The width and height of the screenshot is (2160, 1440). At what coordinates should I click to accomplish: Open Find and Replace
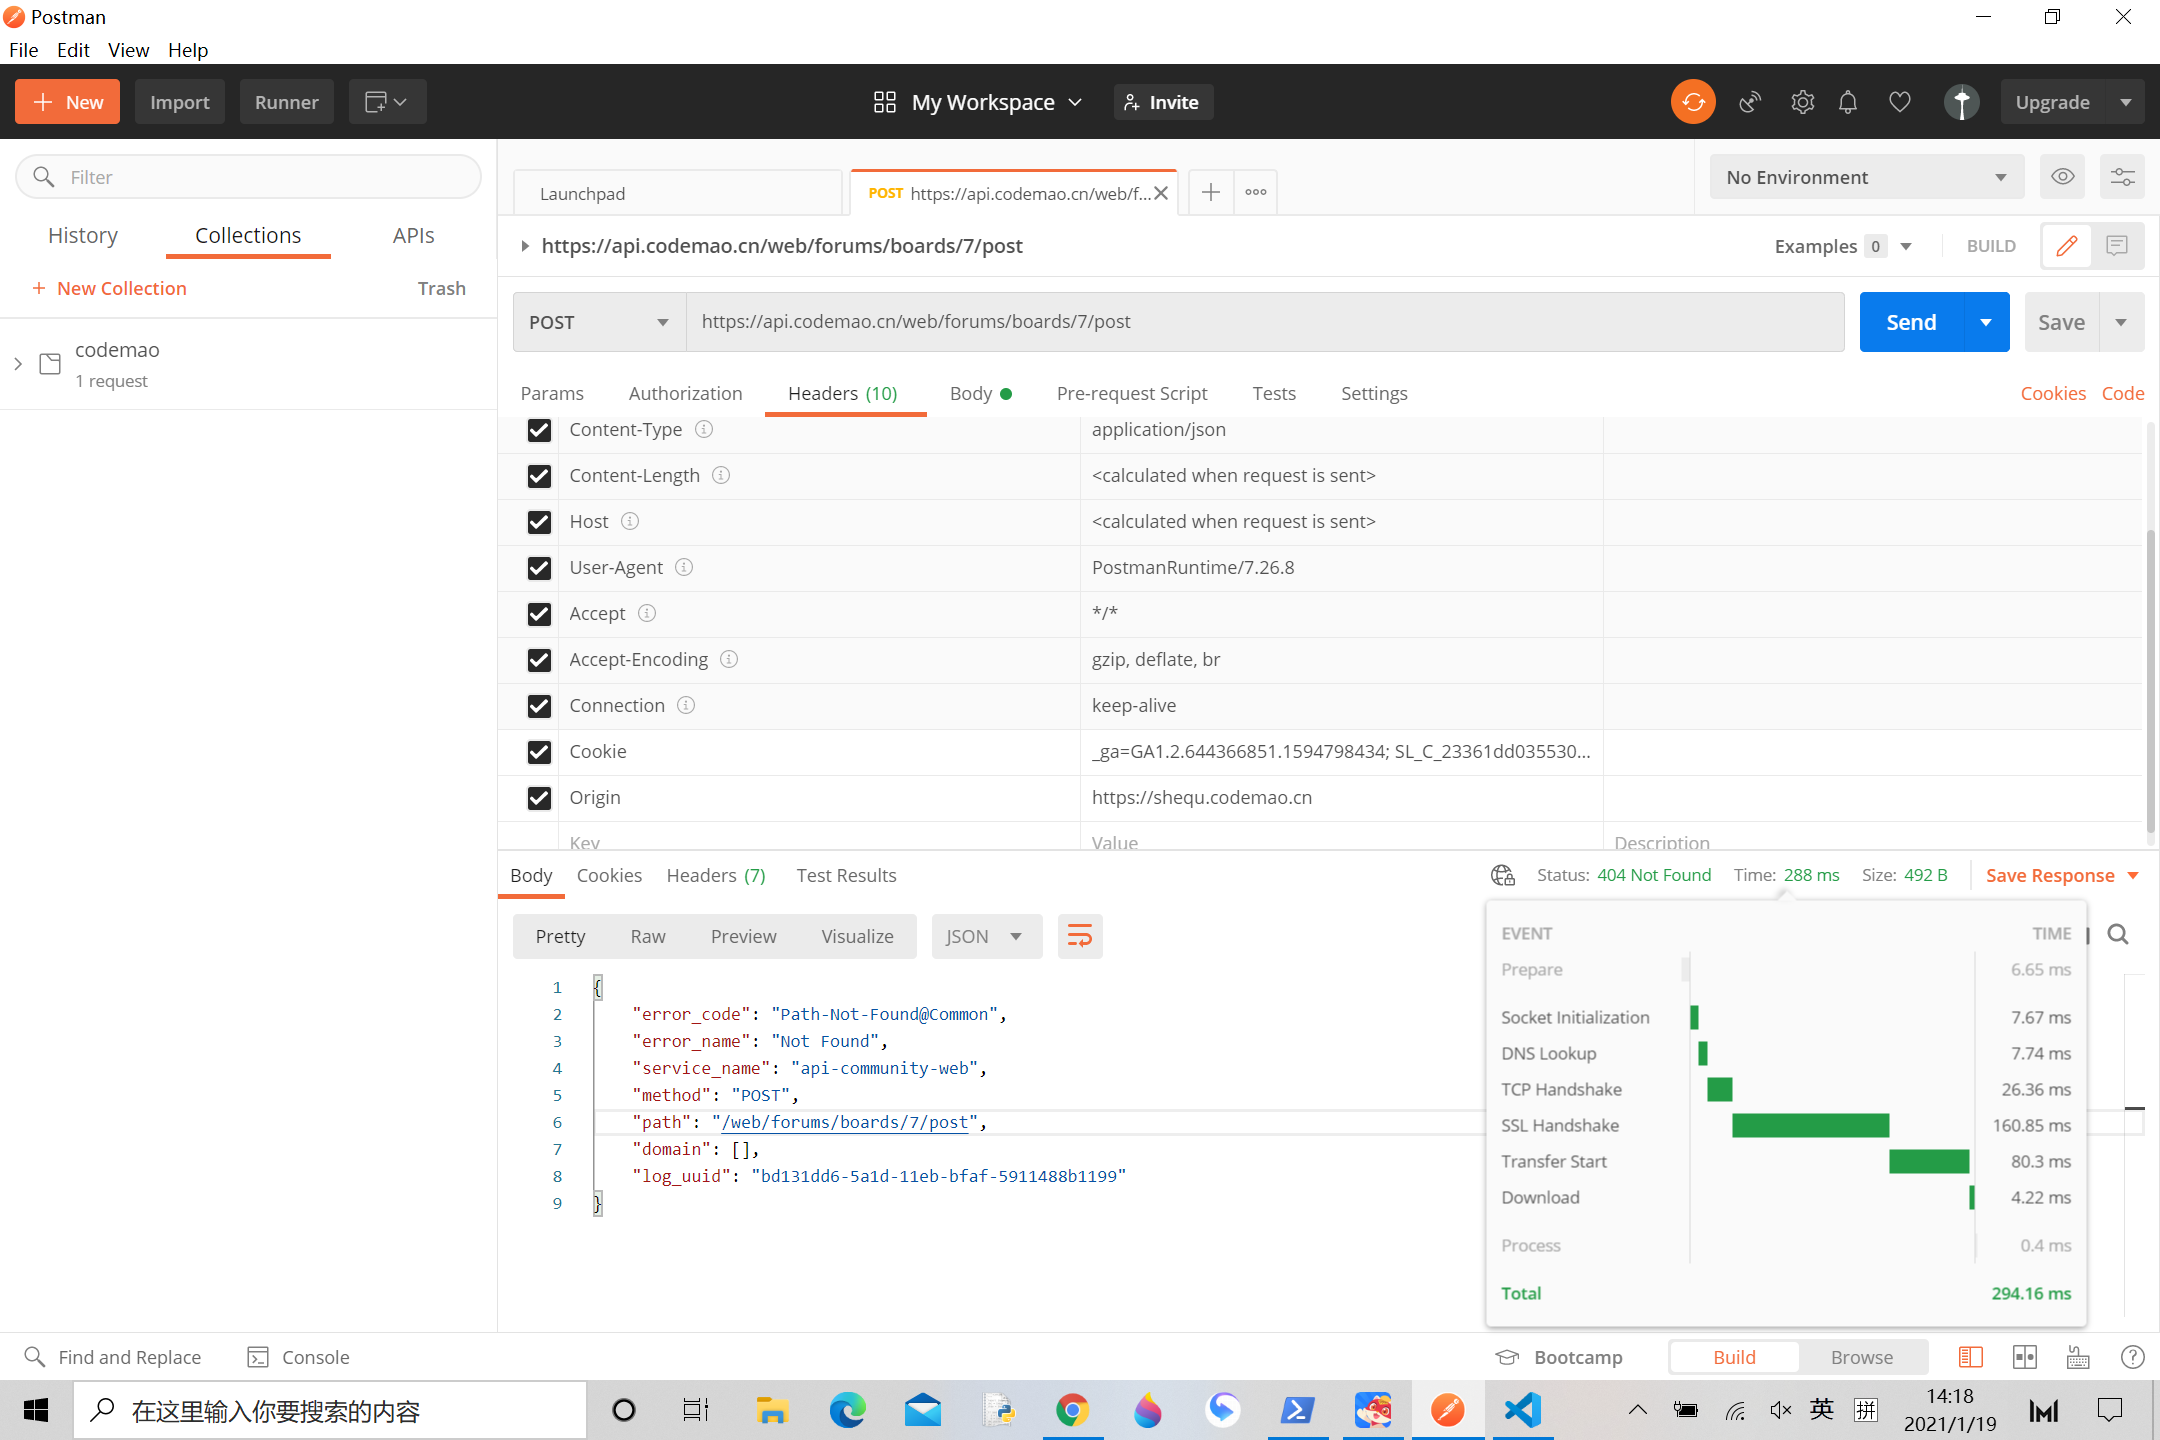(x=112, y=1357)
